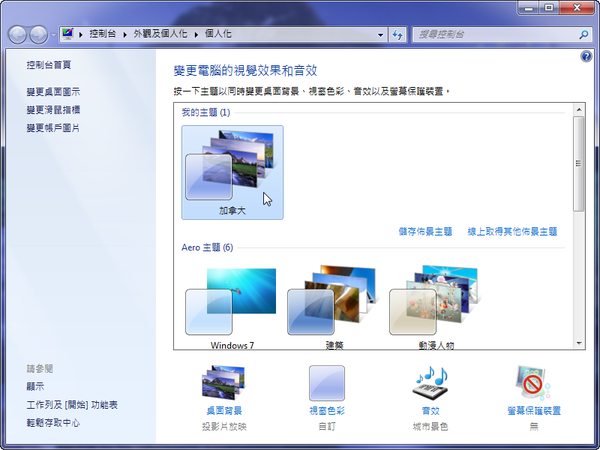Select the Windows 7 Aero theme
This screenshot has height=450, width=600.
[232, 306]
